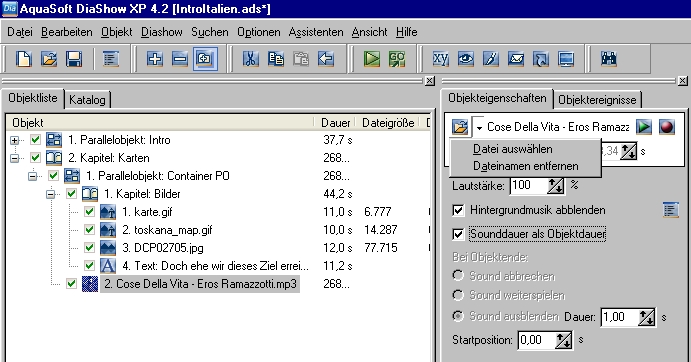Expand the 1. Parallelobjekt: Intro tree node
The width and height of the screenshot is (691, 362).
pyautogui.click(x=15, y=140)
